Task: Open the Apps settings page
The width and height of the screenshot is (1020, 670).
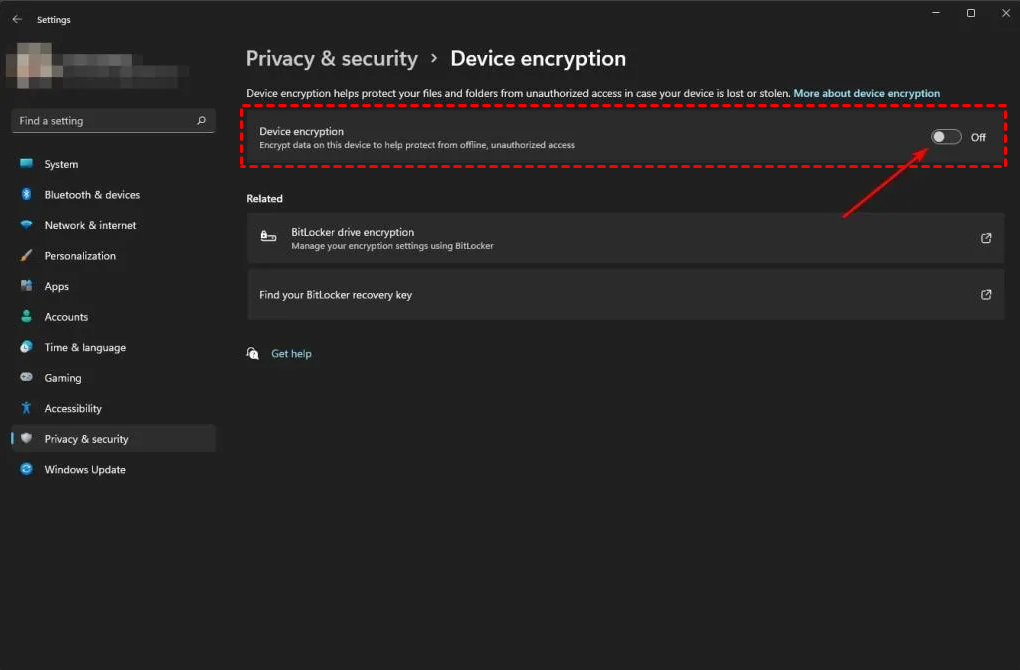Action: tap(57, 286)
